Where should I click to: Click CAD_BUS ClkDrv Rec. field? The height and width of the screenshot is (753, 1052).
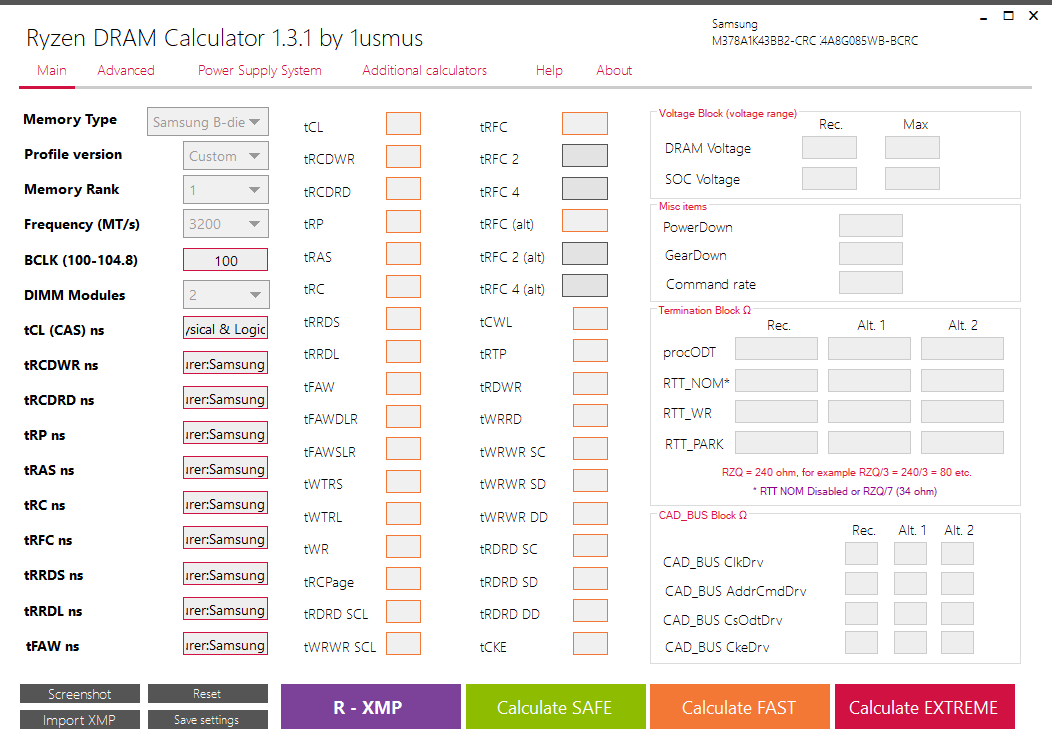(x=861, y=554)
